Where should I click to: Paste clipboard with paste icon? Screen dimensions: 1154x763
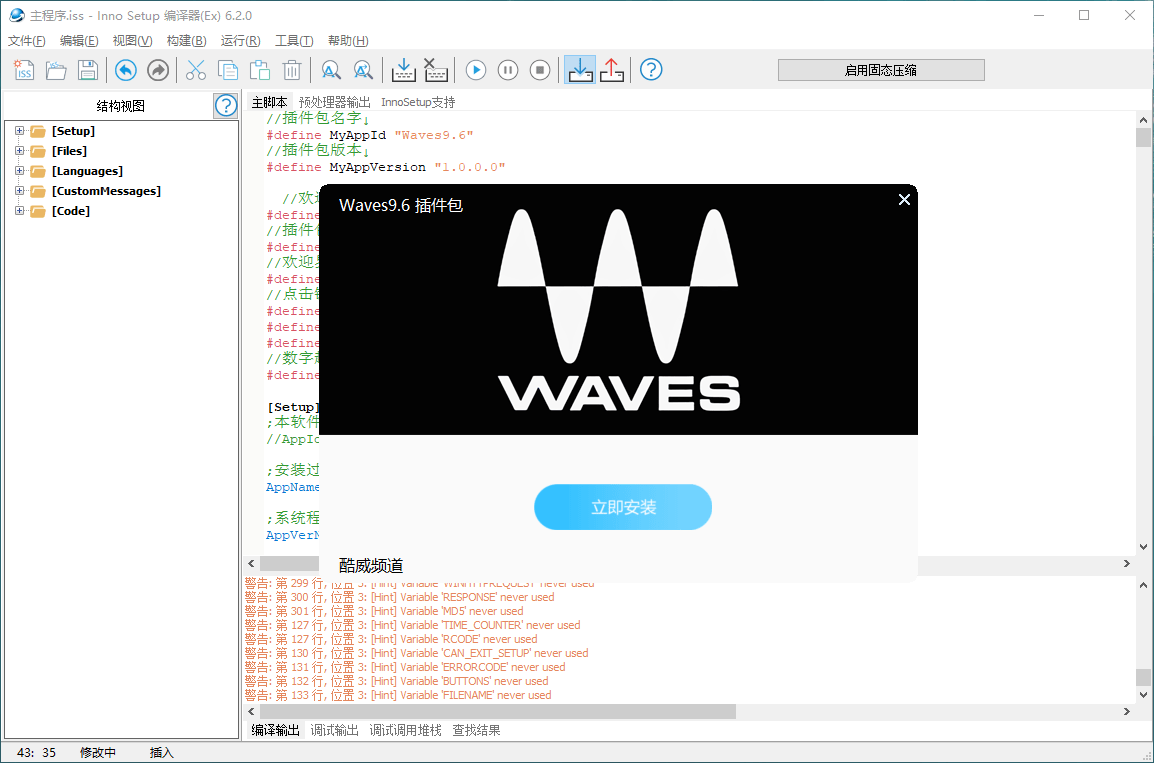coord(260,70)
